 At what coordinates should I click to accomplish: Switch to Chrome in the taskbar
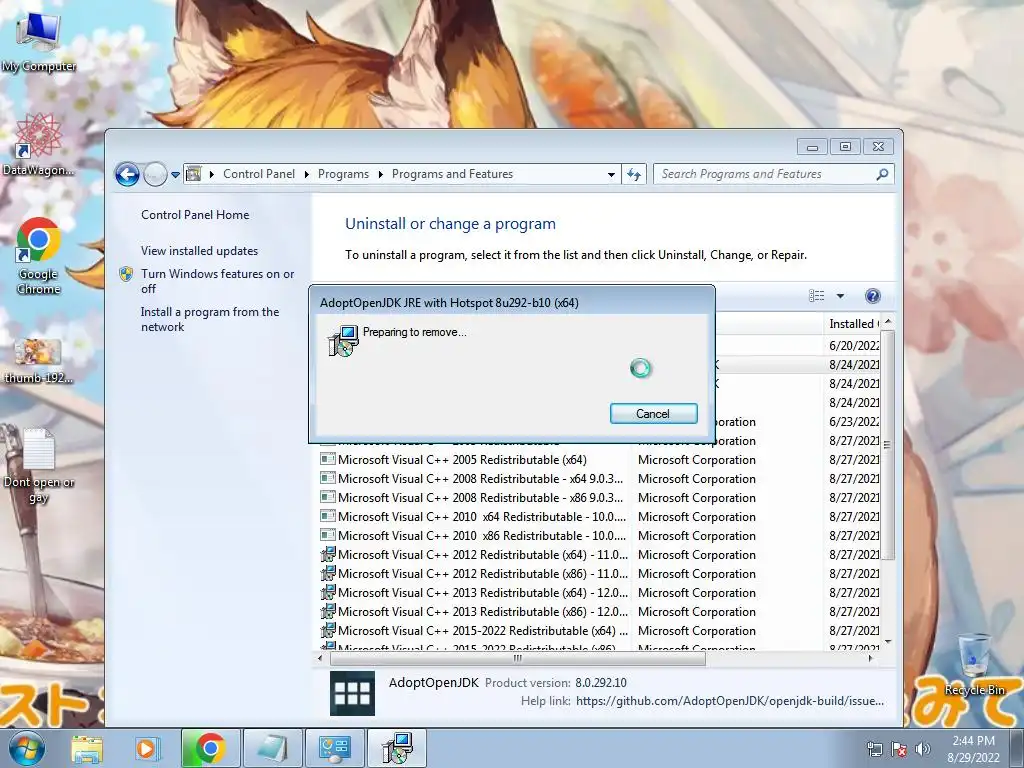pos(210,748)
